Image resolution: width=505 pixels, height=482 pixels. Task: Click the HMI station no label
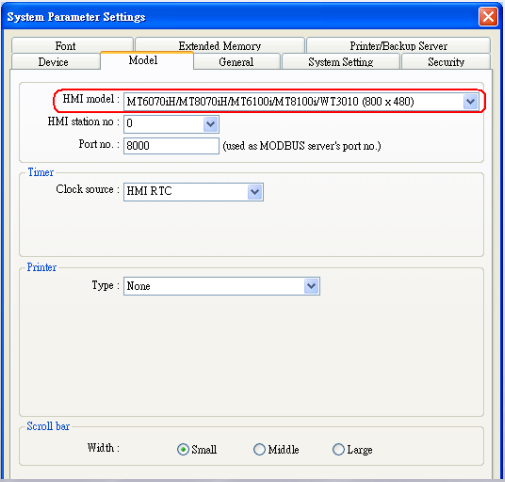[x=84, y=122]
